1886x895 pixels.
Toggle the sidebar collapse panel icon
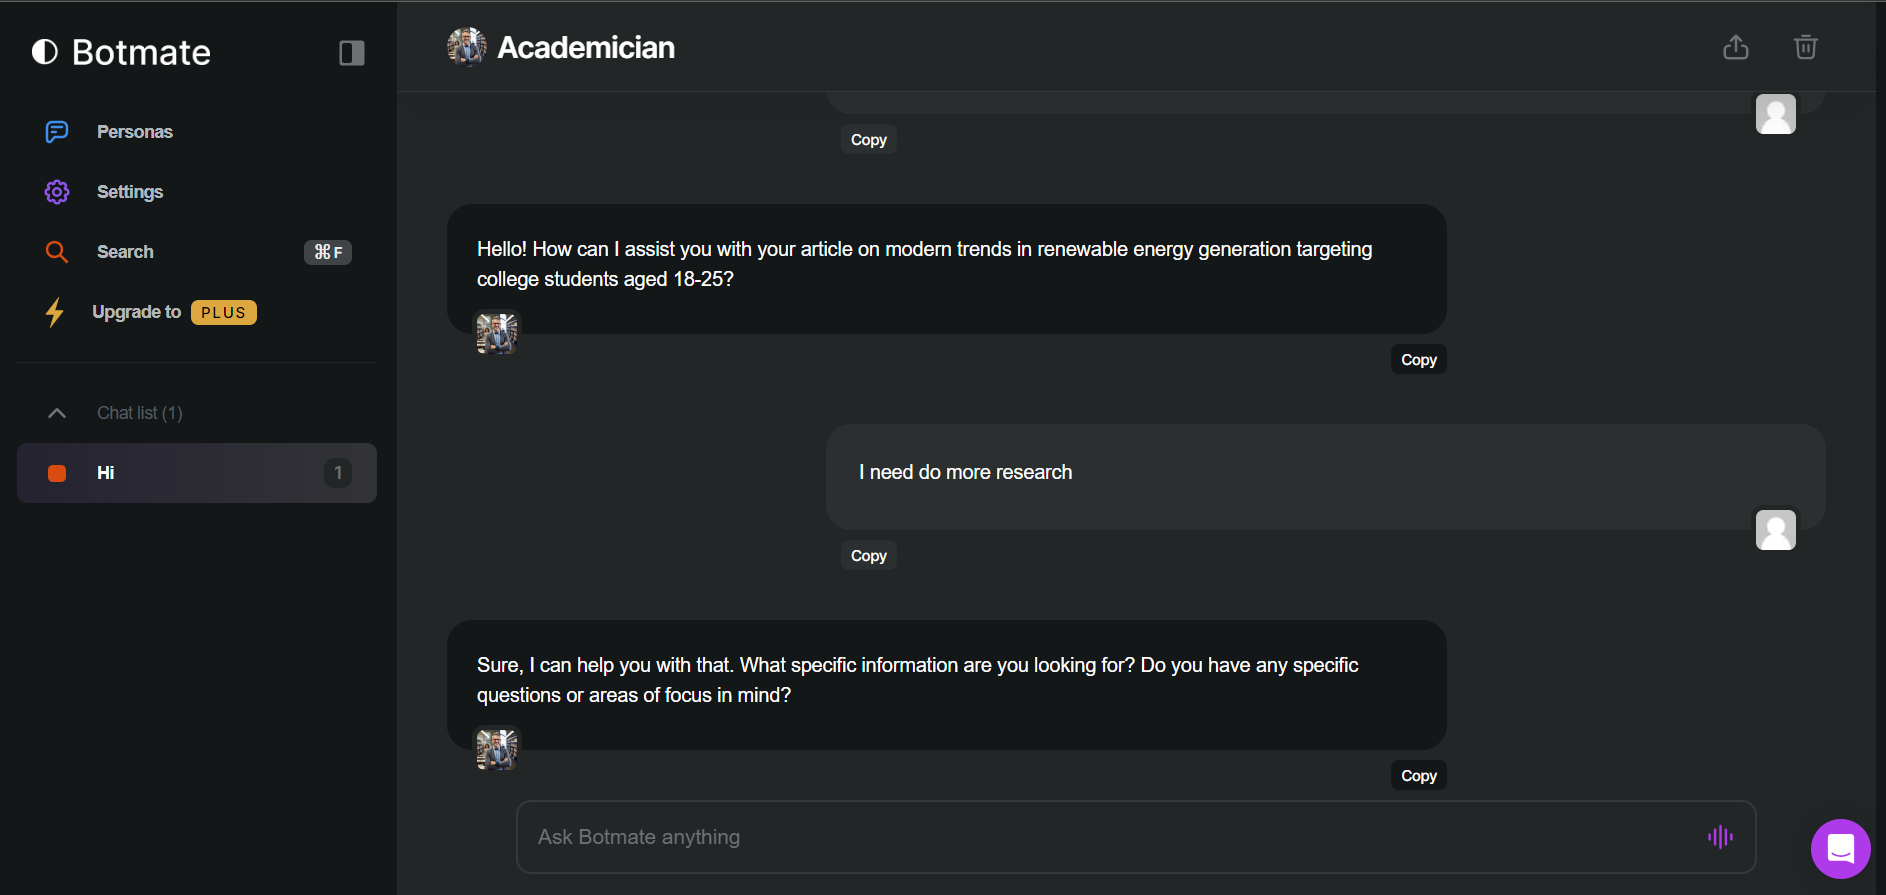[352, 53]
